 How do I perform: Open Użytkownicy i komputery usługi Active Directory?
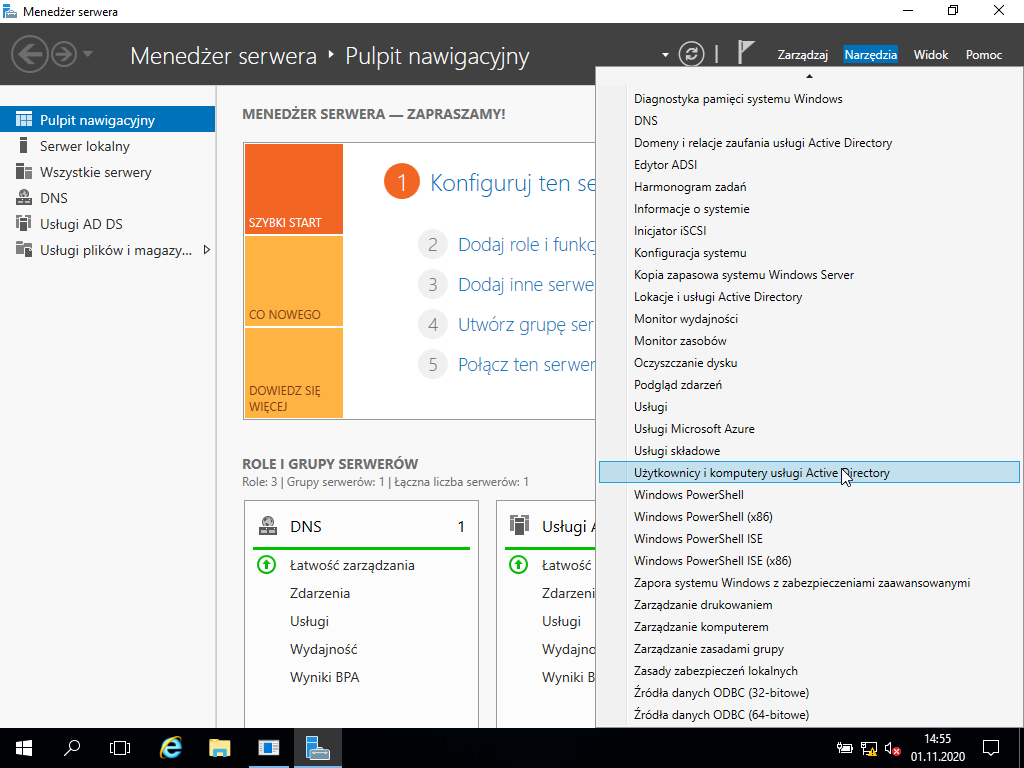tap(809, 472)
